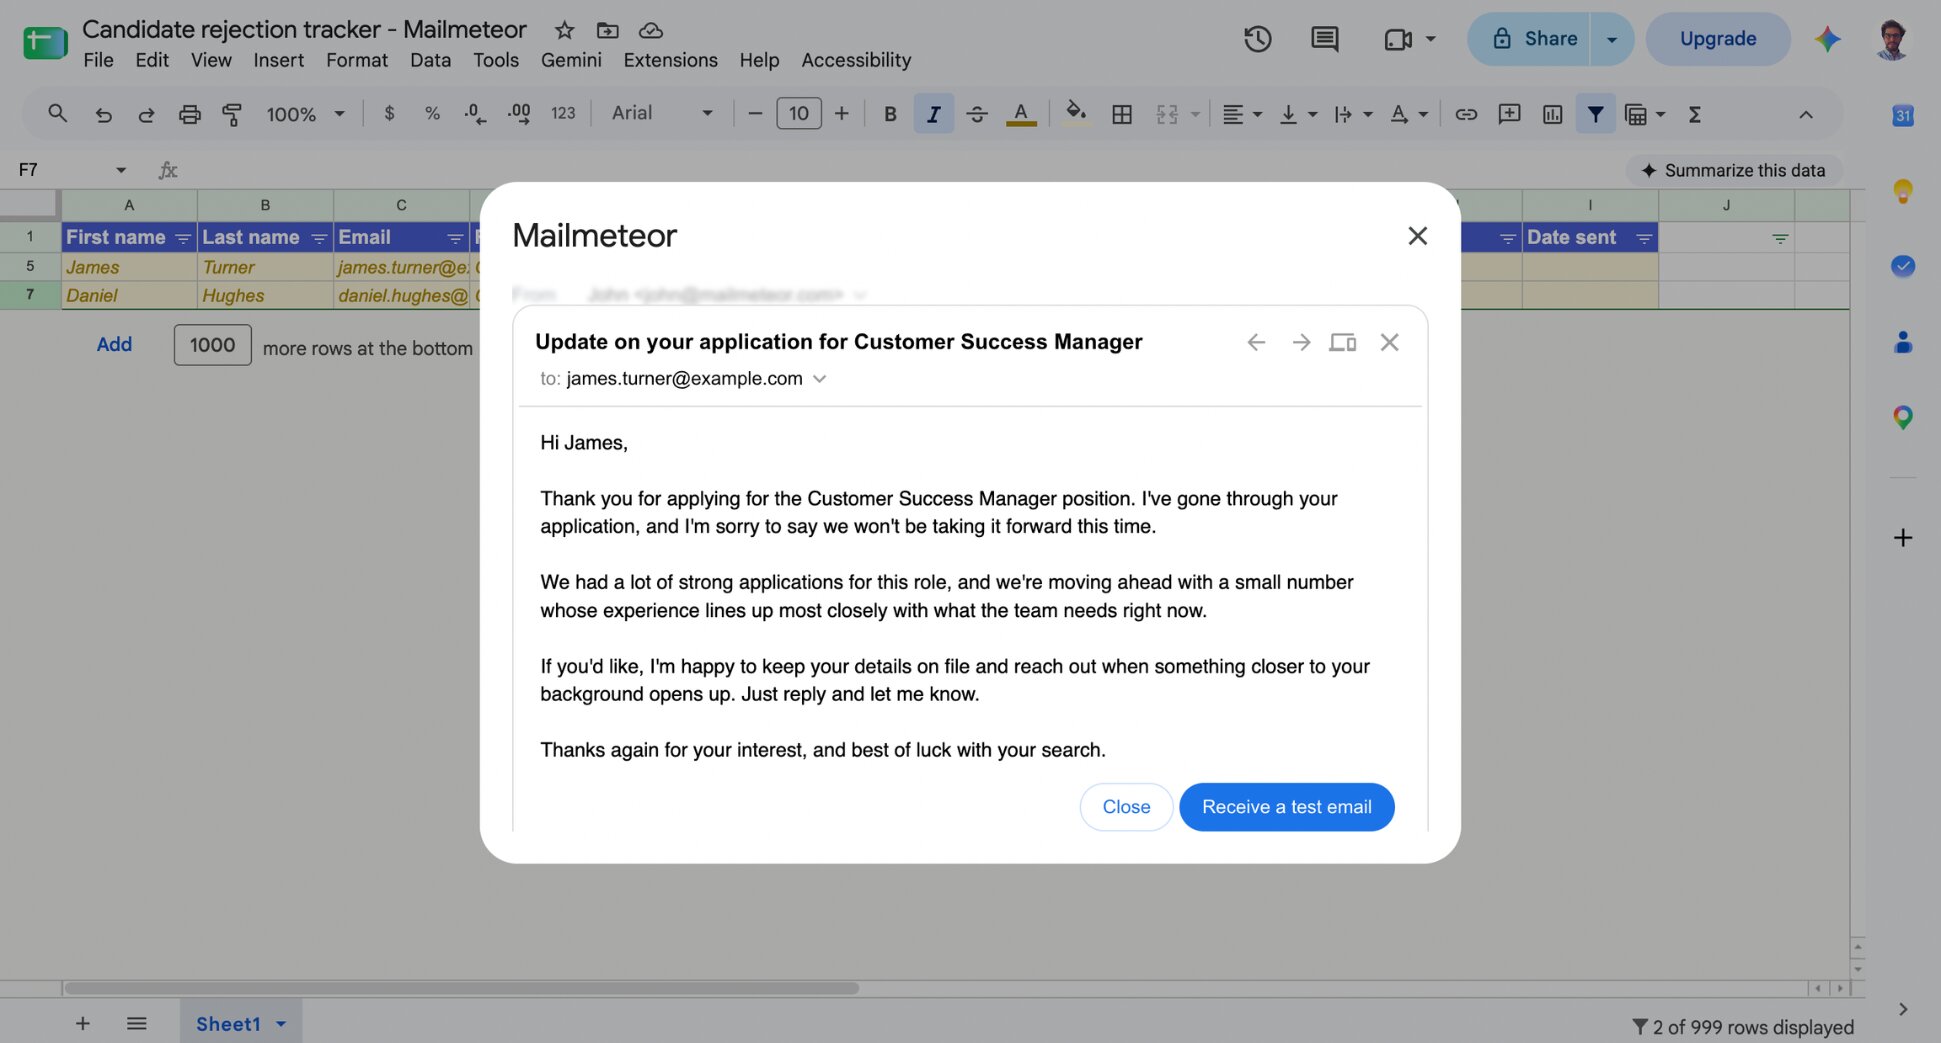
Task: Hide the menus with collapse arrow
Action: click(x=1806, y=114)
